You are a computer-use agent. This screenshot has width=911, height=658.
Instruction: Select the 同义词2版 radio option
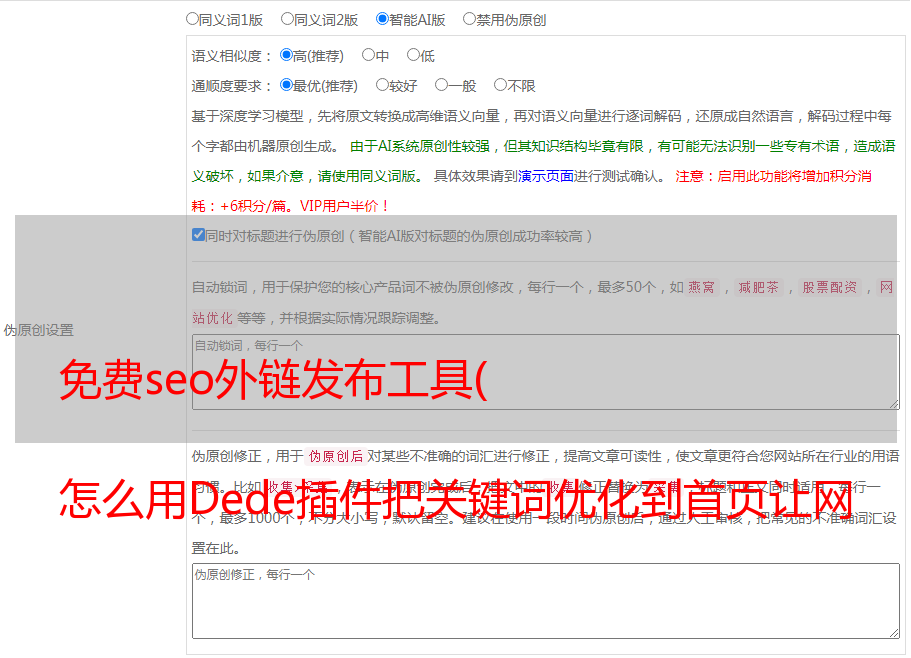coord(287,19)
